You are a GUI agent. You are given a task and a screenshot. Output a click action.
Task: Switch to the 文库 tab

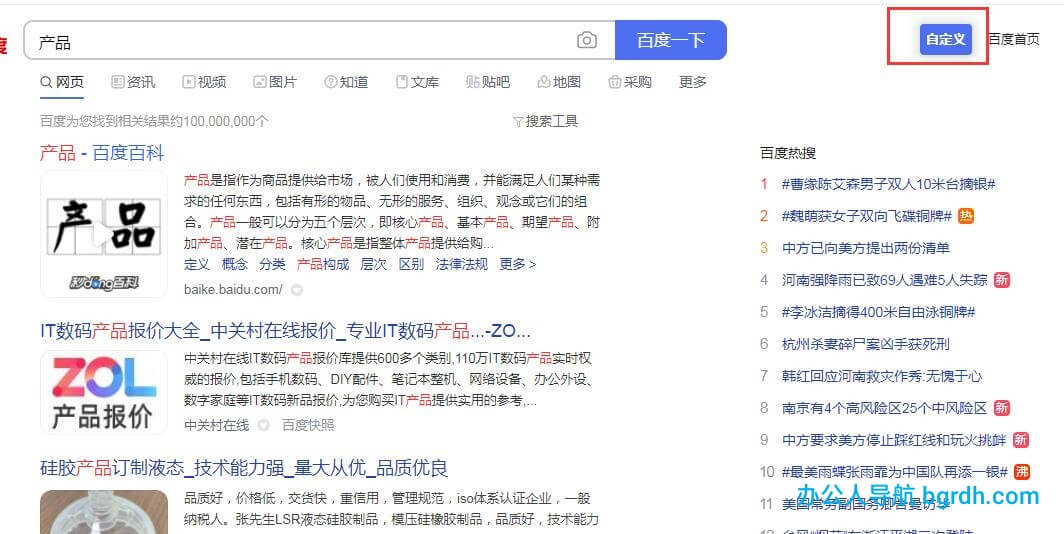(417, 82)
